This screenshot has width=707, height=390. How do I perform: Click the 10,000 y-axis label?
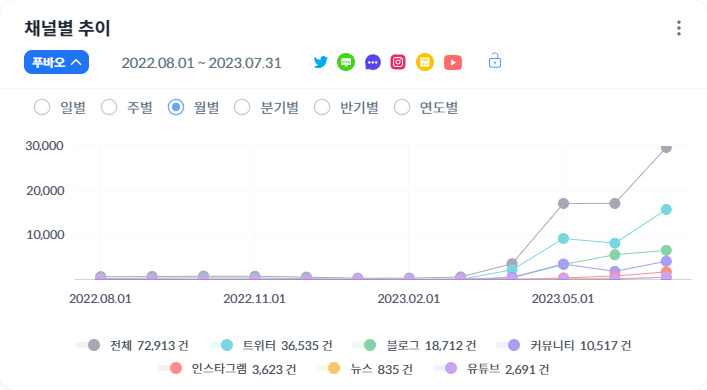[45, 234]
